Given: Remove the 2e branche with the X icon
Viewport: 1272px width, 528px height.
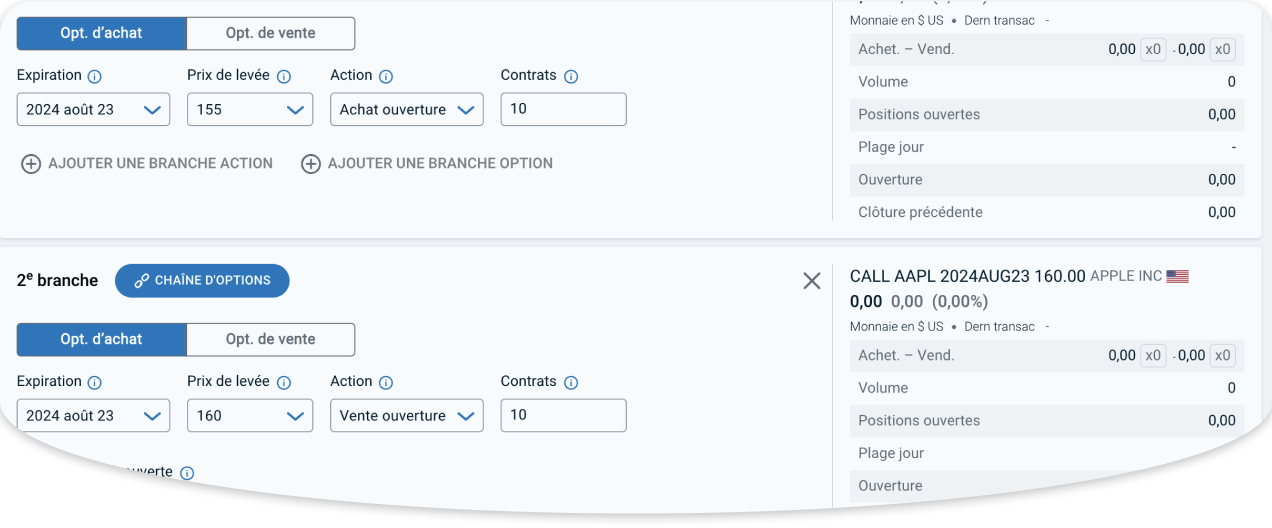Looking at the screenshot, I should pyautogui.click(x=812, y=281).
